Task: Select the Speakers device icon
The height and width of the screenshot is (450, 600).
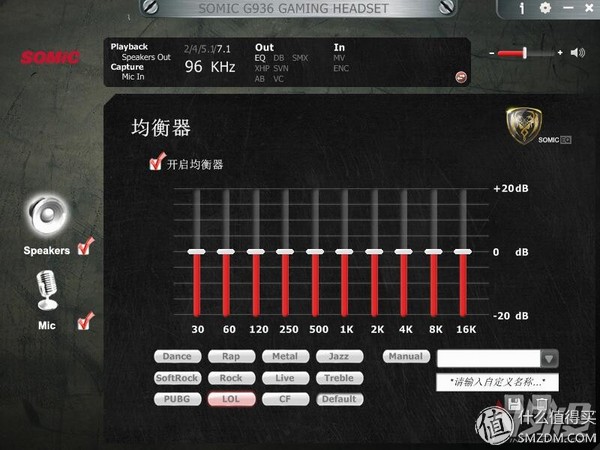Action: point(47,214)
